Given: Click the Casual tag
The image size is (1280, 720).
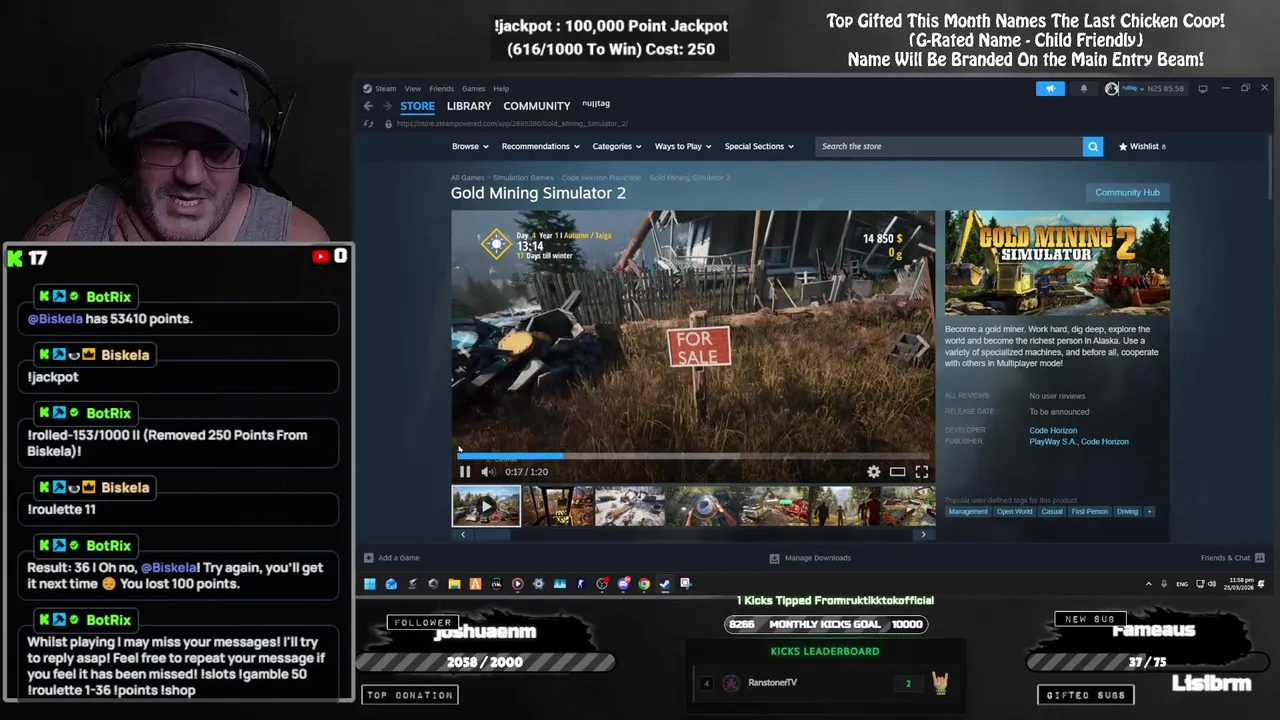Looking at the screenshot, I should click(1052, 512).
